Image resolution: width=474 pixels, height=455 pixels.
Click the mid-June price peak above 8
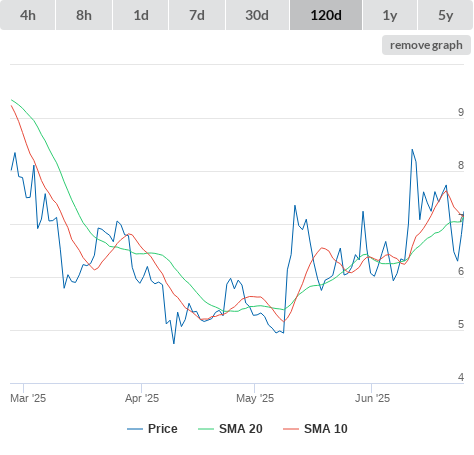(x=412, y=150)
